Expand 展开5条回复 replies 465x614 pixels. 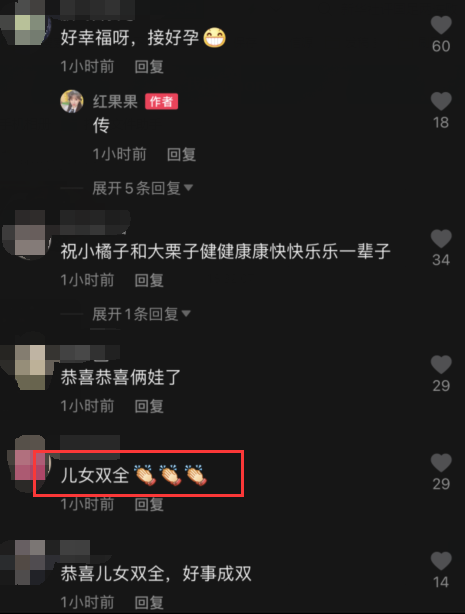click(x=143, y=188)
